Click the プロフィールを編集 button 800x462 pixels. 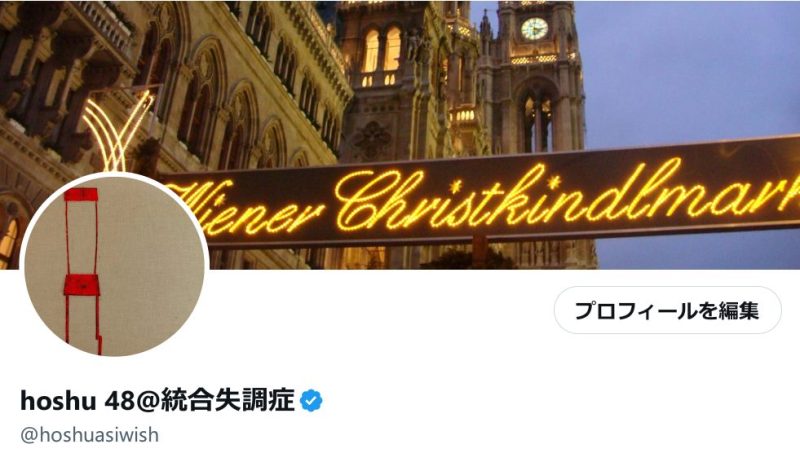tap(667, 310)
